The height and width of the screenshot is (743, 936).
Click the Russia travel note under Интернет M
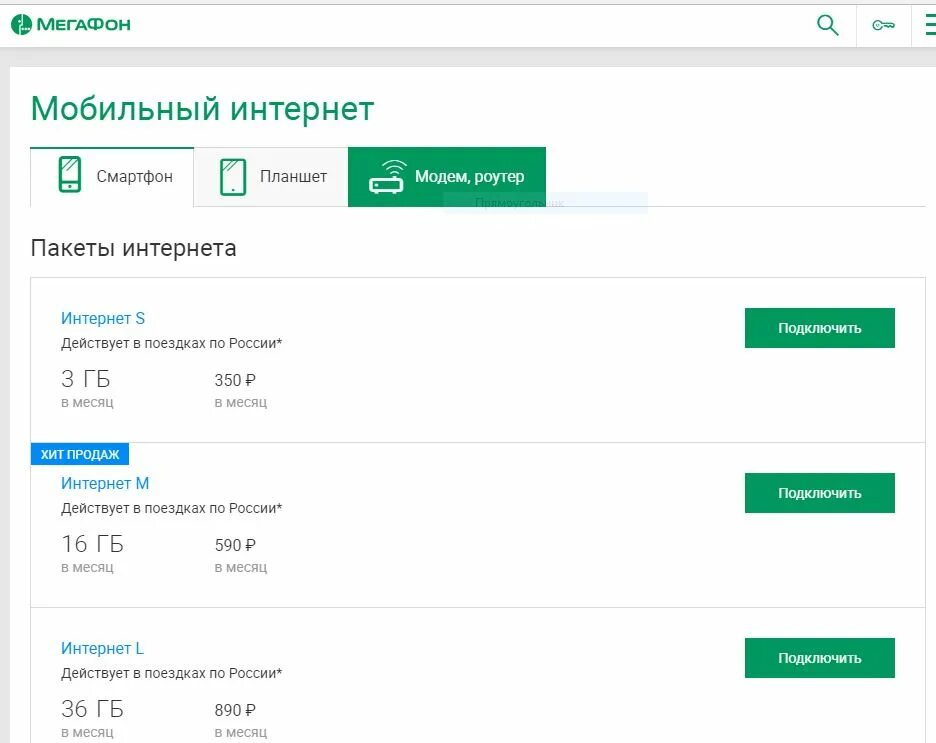pos(171,508)
